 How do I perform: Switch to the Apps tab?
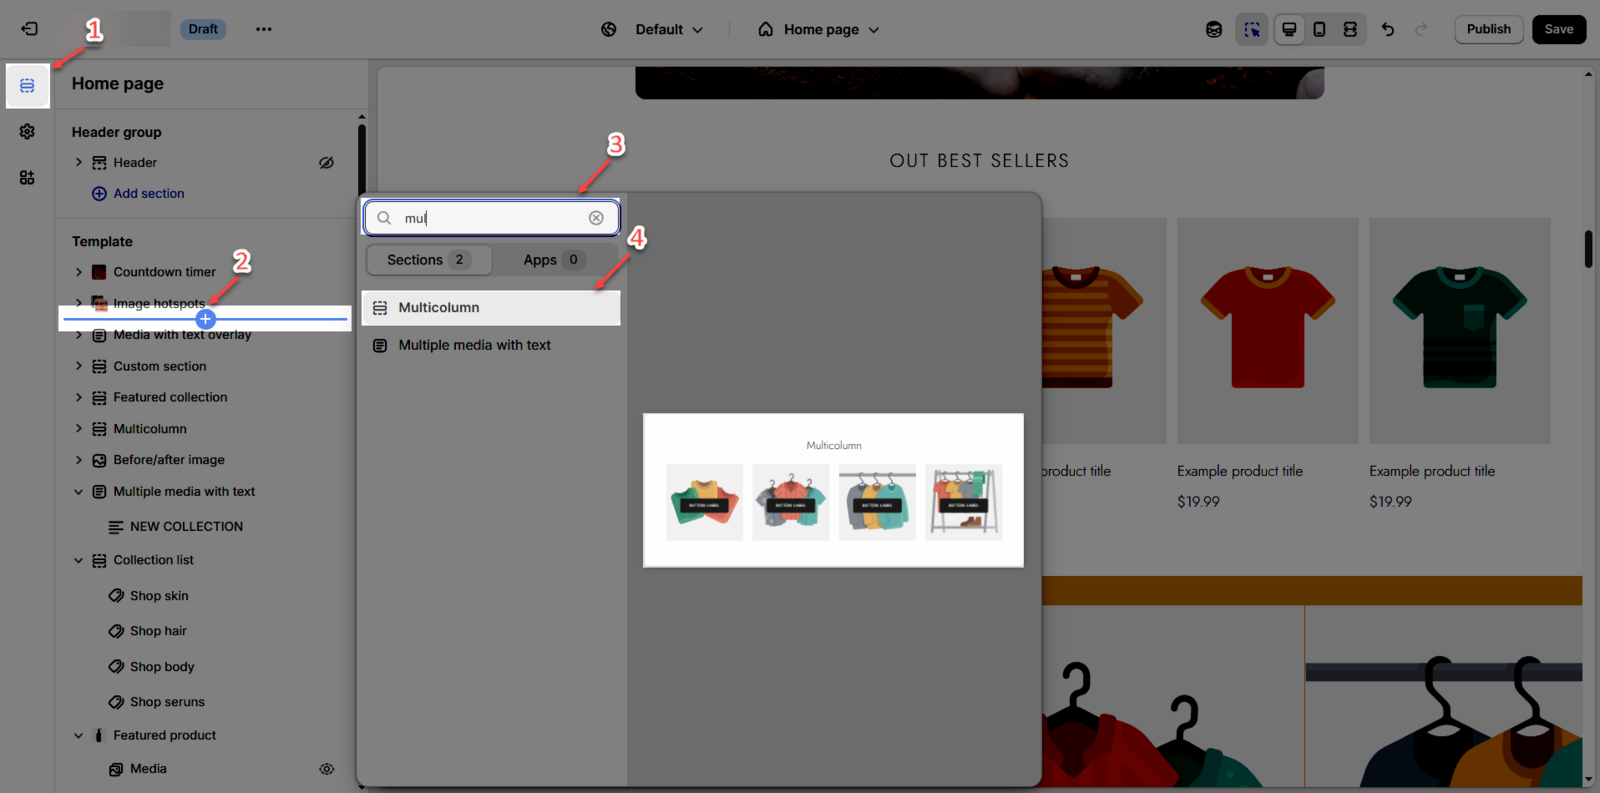pos(552,260)
